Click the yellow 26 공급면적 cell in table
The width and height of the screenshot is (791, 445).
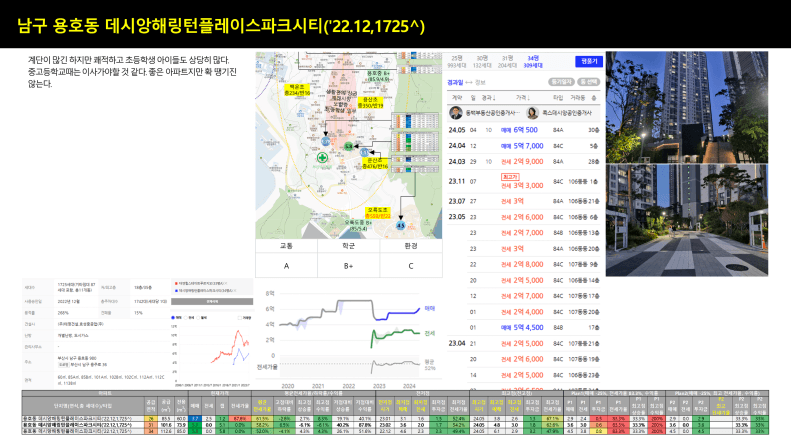(150, 419)
